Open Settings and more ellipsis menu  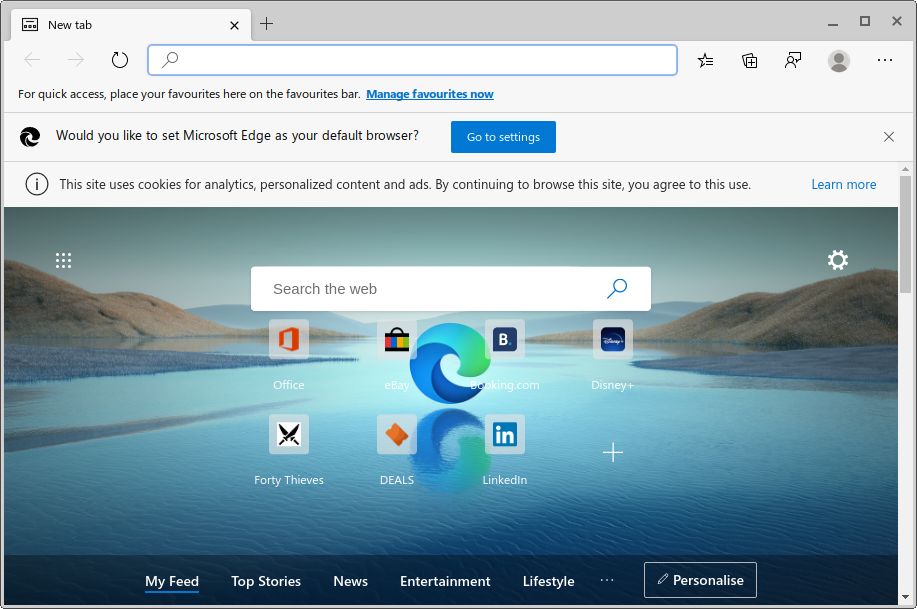885,60
